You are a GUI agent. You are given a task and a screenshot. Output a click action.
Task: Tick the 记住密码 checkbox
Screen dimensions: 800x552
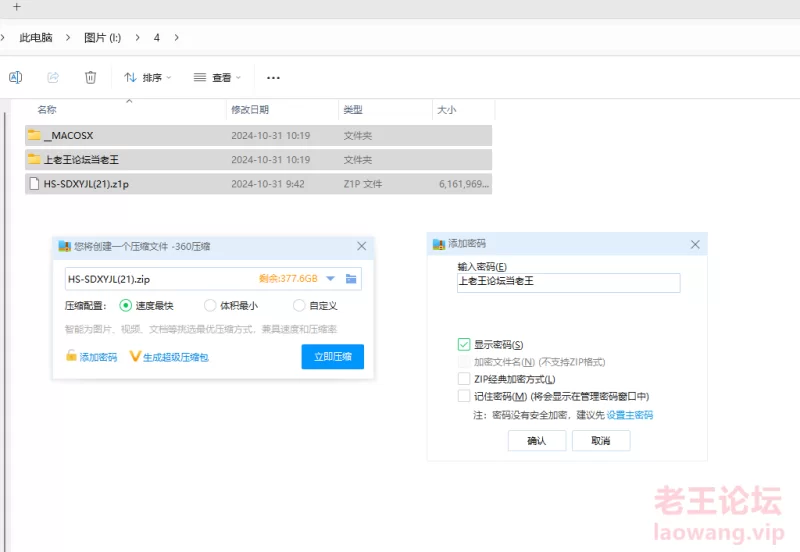click(464, 396)
